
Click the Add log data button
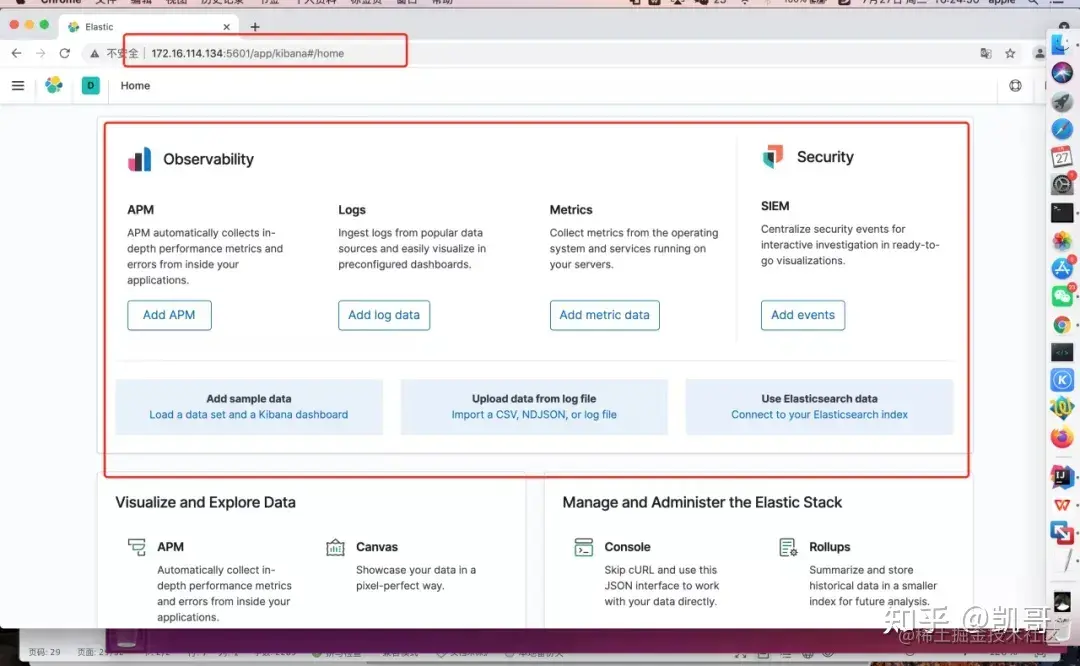(384, 315)
